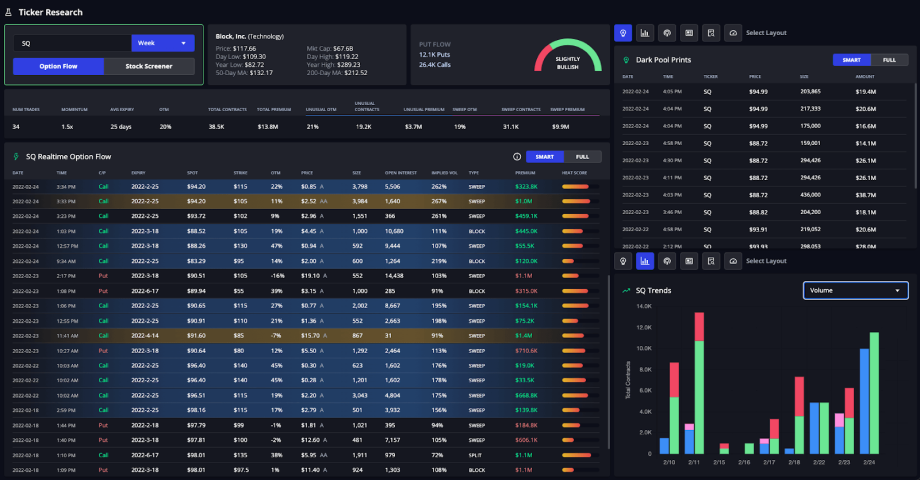Click the SQ ticker search field

tap(72, 43)
